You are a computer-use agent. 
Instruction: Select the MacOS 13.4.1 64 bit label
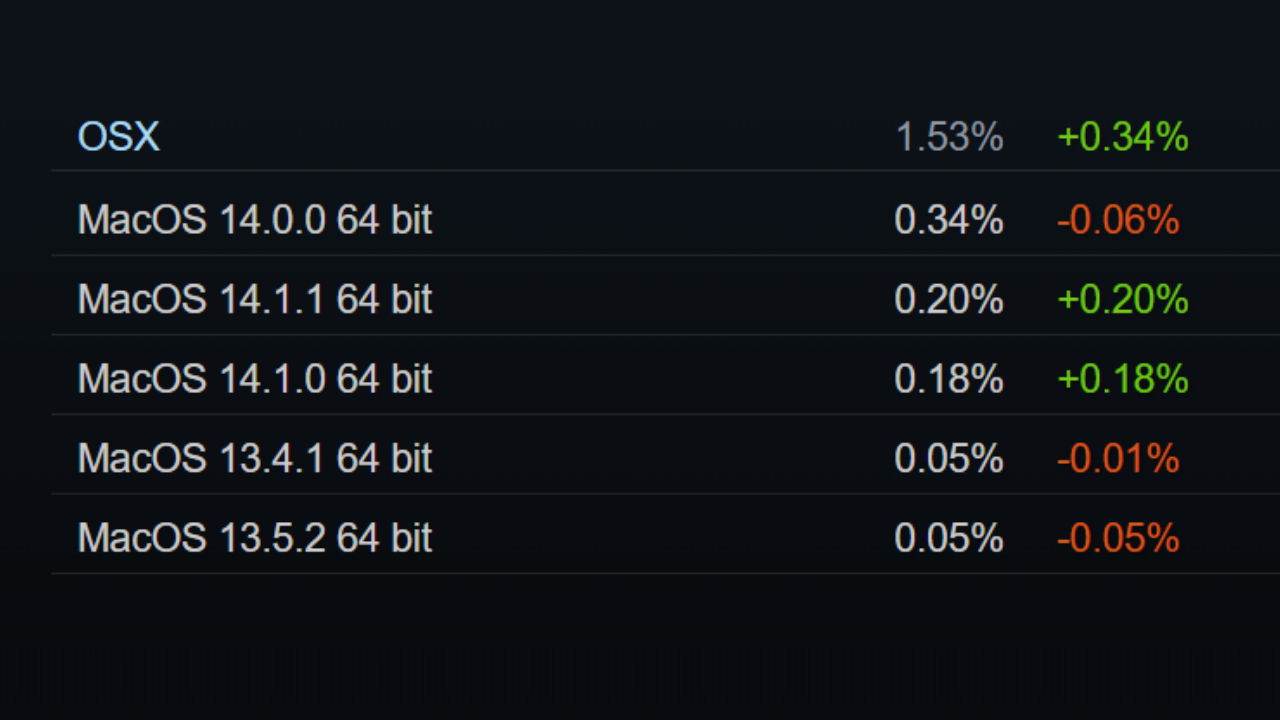coord(255,458)
